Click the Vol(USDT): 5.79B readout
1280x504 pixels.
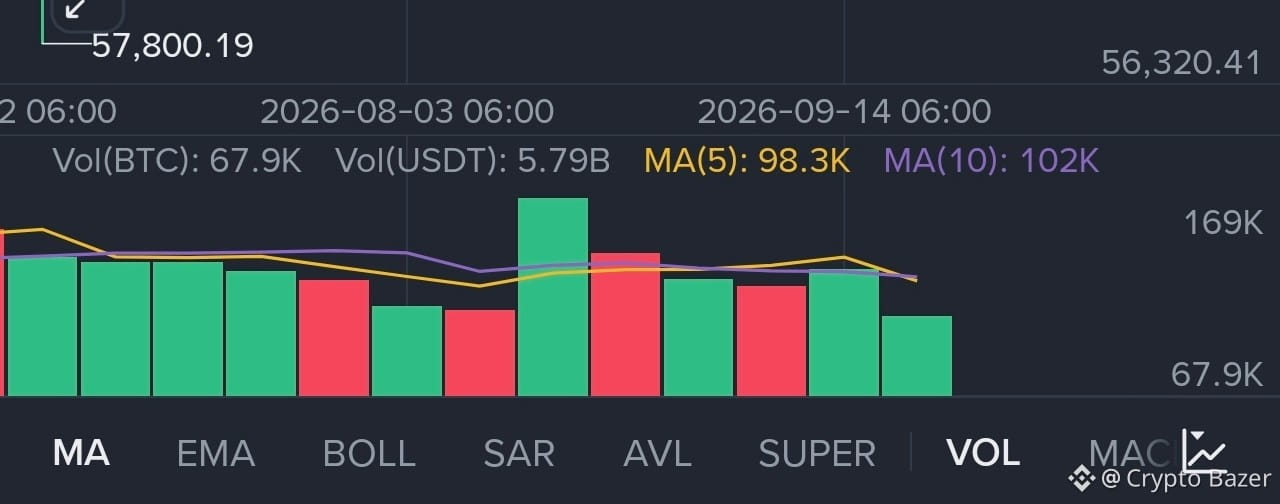(x=472, y=160)
